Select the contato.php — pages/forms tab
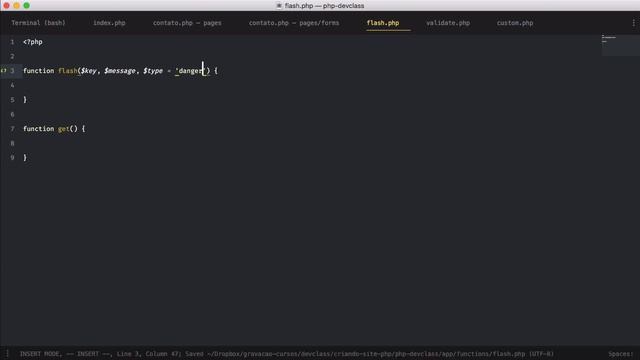This screenshot has width=640, height=360. point(294,23)
